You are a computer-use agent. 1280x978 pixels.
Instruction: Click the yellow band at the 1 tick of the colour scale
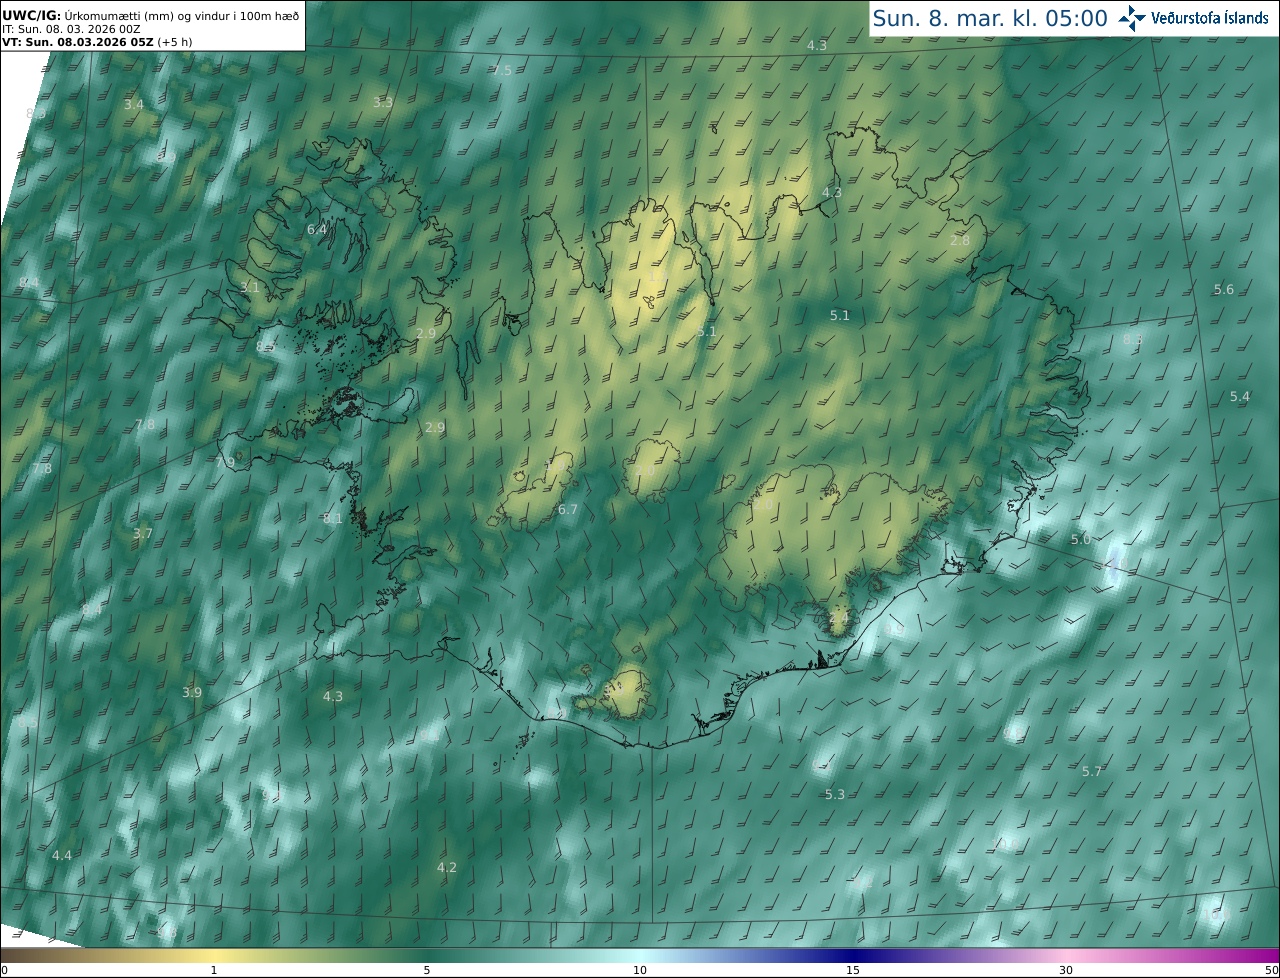coord(214,955)
